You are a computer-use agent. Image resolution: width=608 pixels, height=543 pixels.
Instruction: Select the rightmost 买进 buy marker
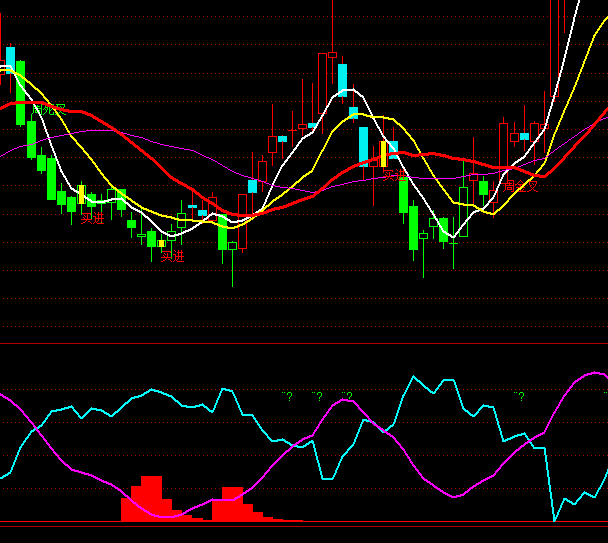(395, 175)
